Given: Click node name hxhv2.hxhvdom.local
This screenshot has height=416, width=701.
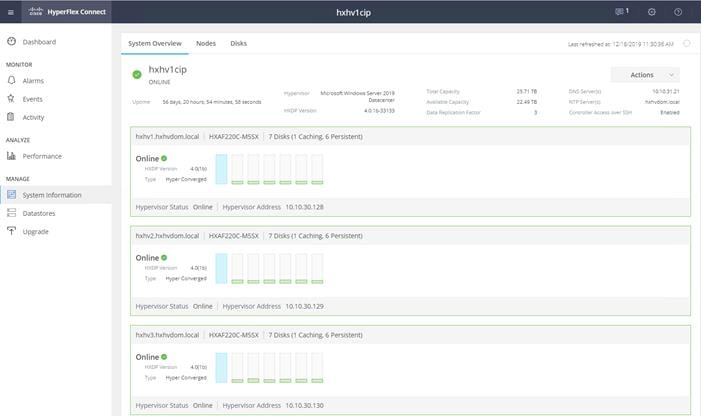Looking at the screenshot, I should 167,235.
